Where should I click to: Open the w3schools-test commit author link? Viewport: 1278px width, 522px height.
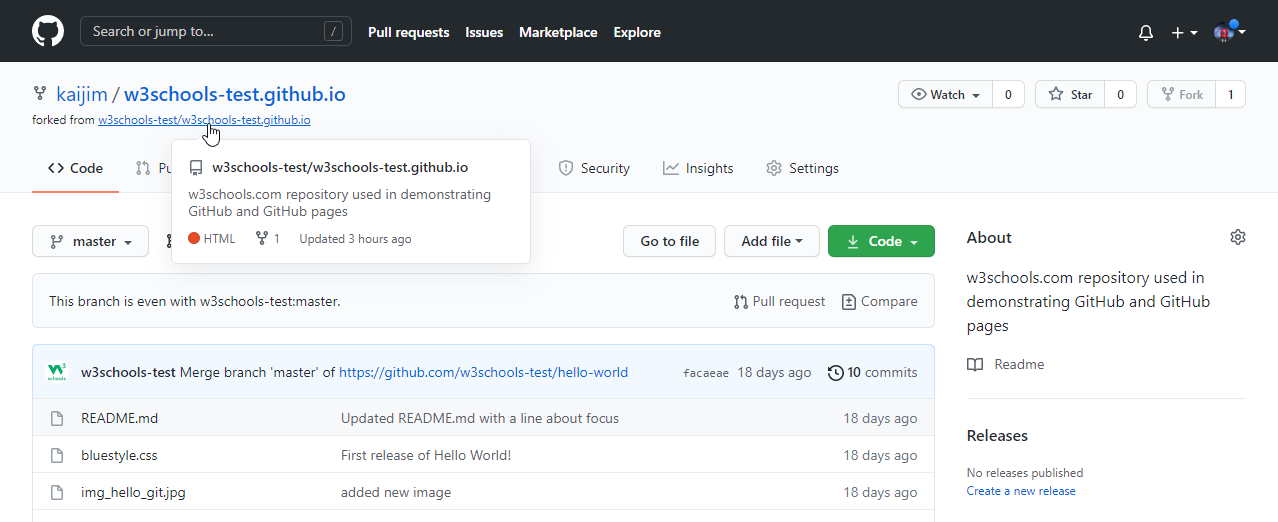(x=128, y=372)
